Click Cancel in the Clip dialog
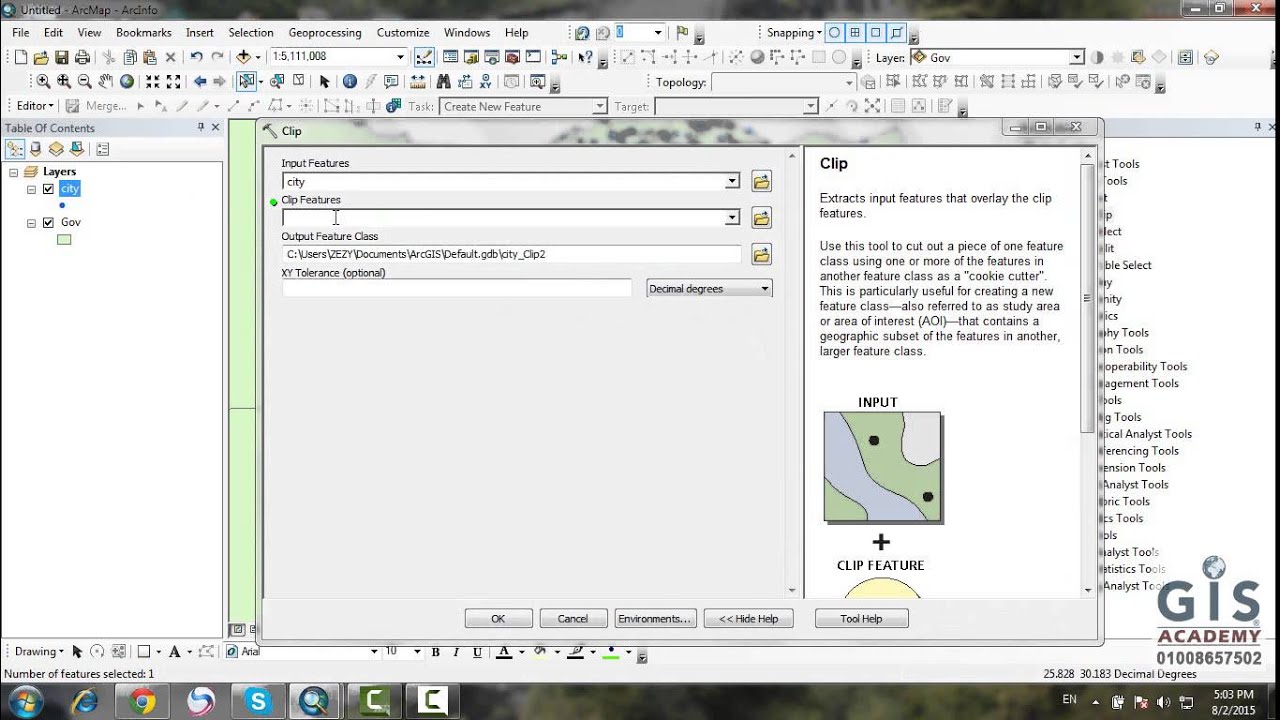The image size is (1280, 720). click(x=573, y=619)
